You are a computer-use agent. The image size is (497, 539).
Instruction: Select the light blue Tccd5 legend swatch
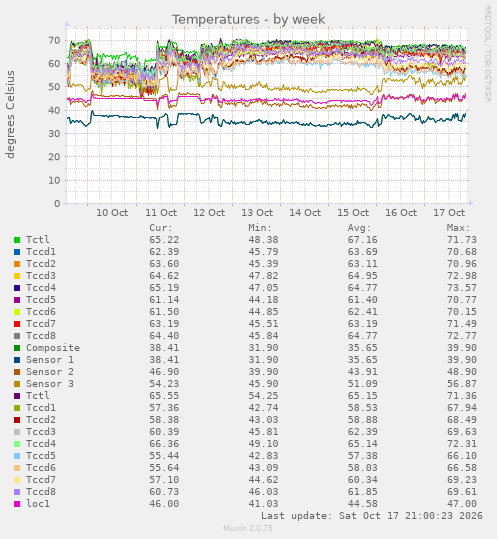(x=17, y=456)
